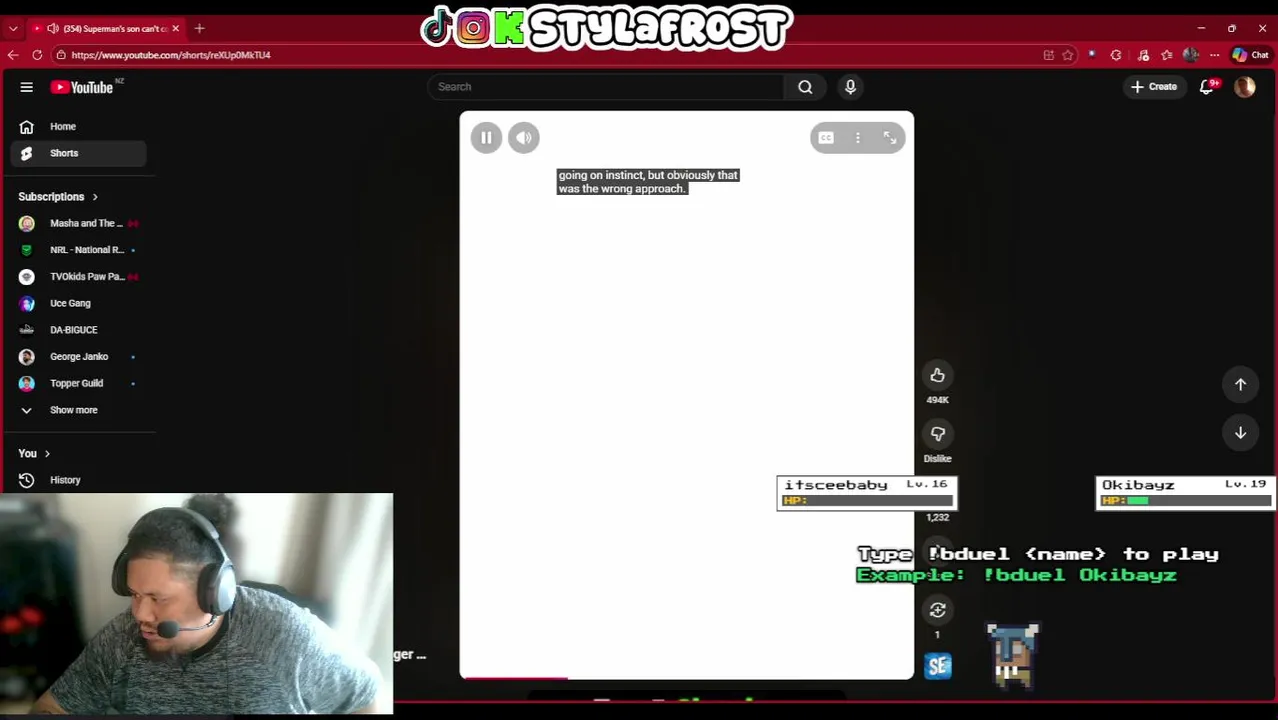The width and height of the screenshot is (1278, 720).
Task: Open the YouTube guide hamburger menu
Action: [x=27, y=87]
